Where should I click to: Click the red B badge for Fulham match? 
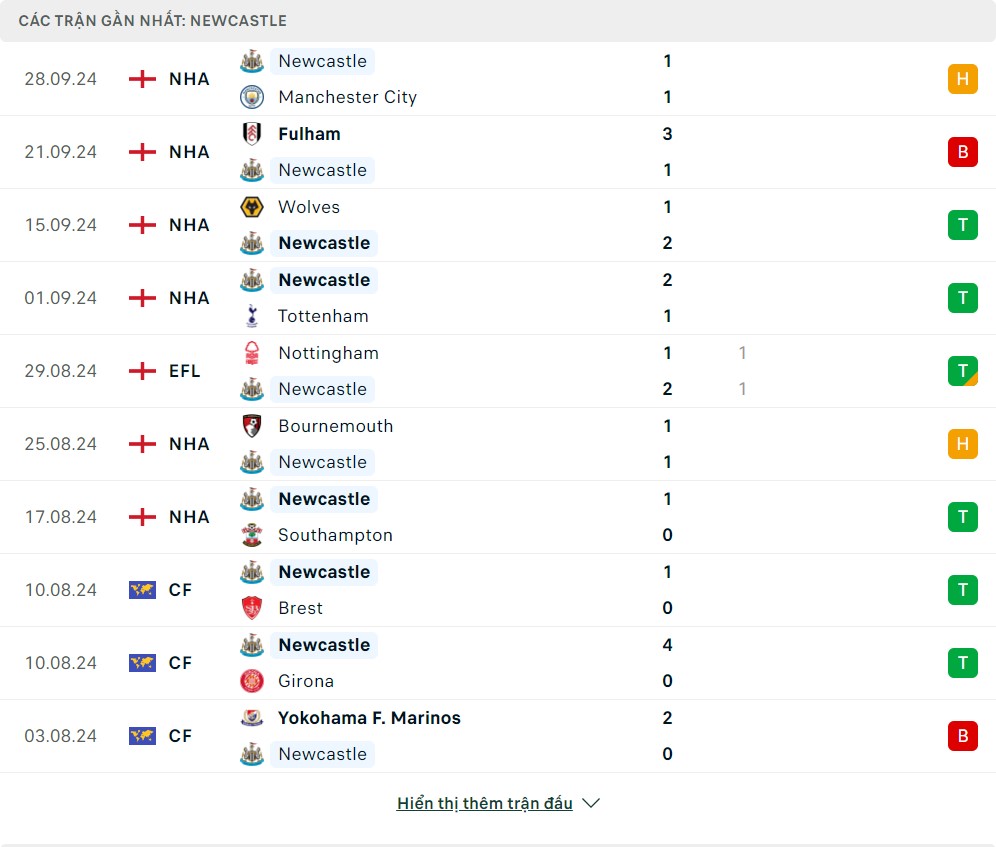962,152
